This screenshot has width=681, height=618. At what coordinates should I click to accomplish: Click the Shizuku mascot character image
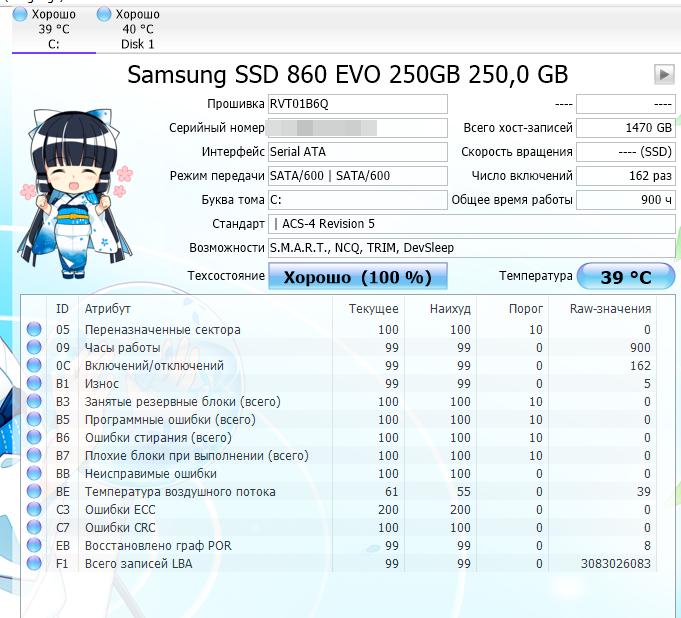tap(75, 193)
